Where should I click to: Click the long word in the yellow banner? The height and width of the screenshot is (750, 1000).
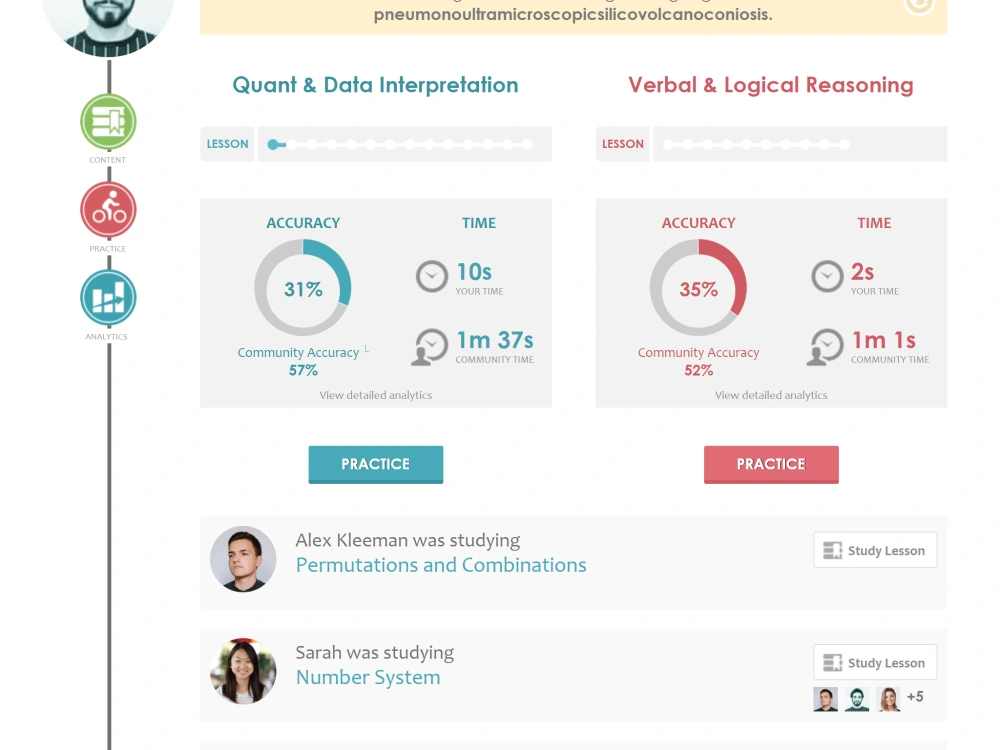573,15
